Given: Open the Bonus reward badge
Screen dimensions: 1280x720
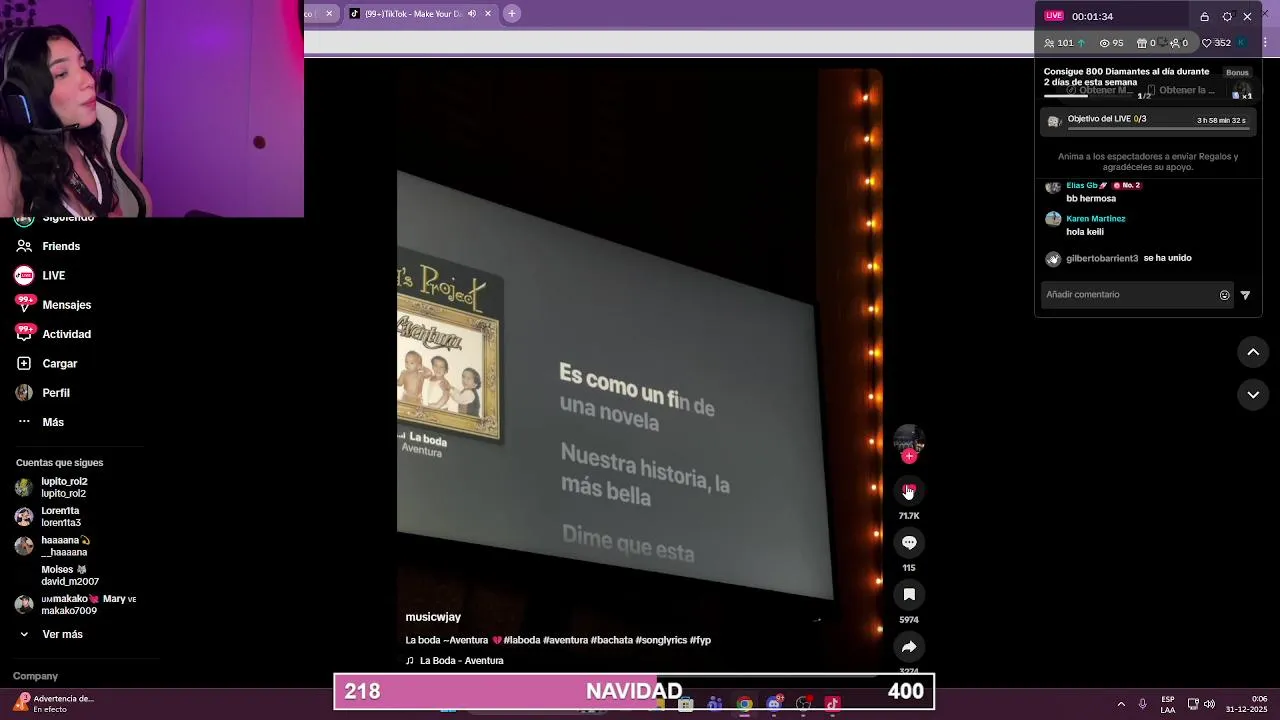Looking at the screenshot, I should point(1238,72).
